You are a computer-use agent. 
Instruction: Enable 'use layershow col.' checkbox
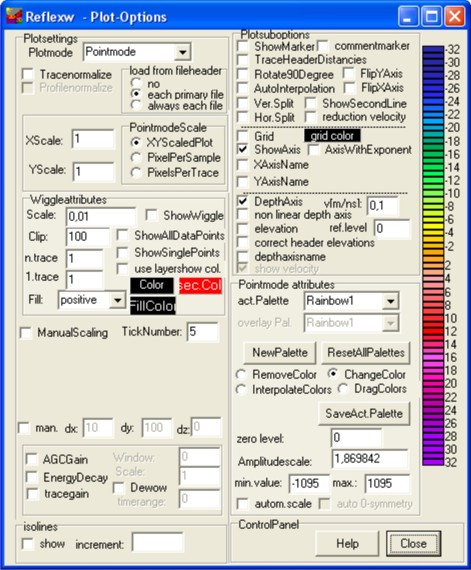[x=122, y=269]
